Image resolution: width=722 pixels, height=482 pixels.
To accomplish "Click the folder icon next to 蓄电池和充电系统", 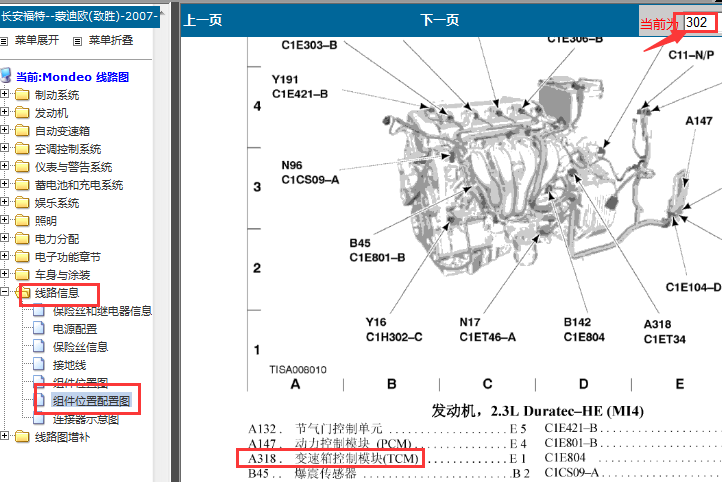I will 22,185.
